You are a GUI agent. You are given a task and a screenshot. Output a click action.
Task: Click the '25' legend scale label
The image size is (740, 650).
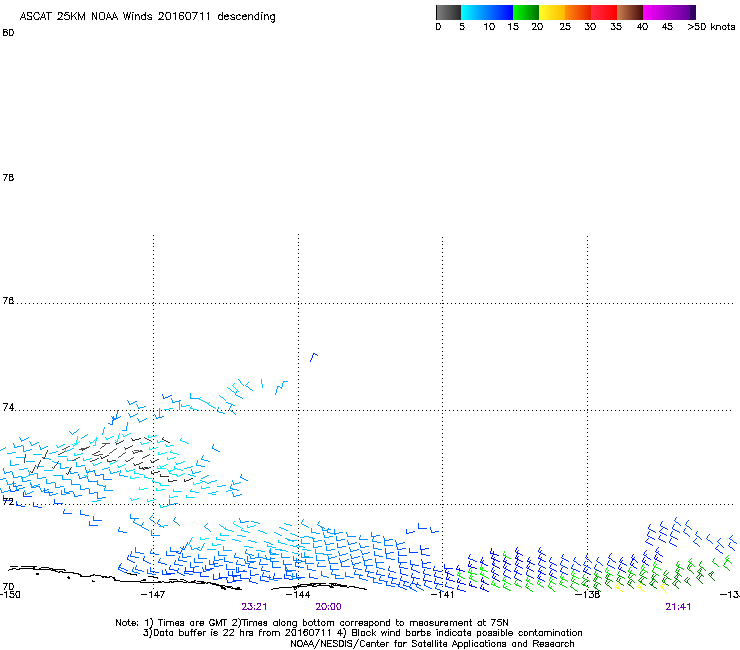565,27
